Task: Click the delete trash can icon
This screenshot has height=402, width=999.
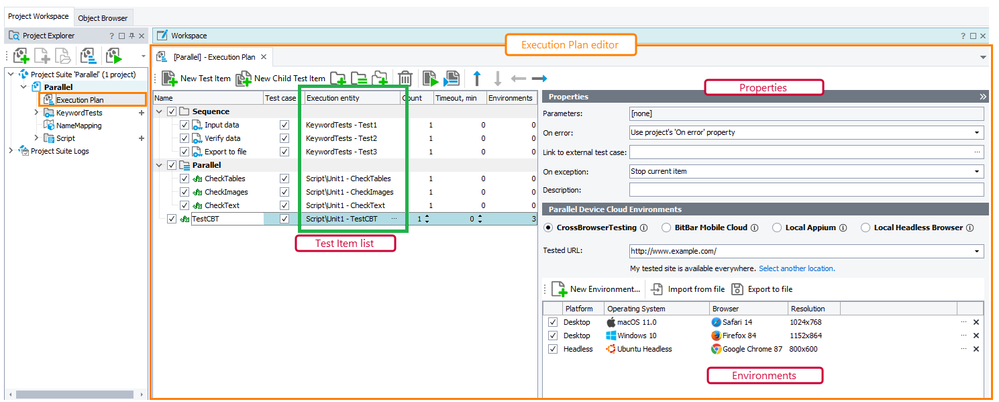Action: pyautogui.click(x=405, y=78)
